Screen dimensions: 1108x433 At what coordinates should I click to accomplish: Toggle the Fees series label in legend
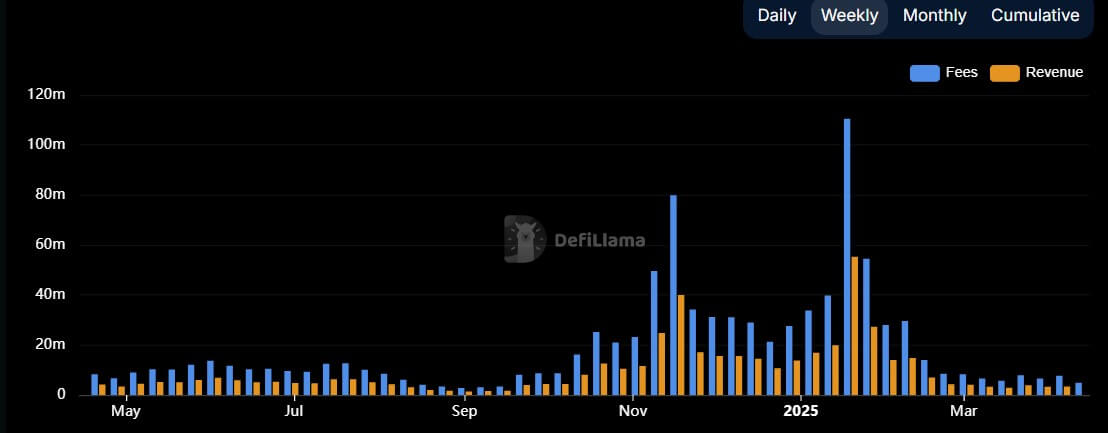[x=961, y=73]
